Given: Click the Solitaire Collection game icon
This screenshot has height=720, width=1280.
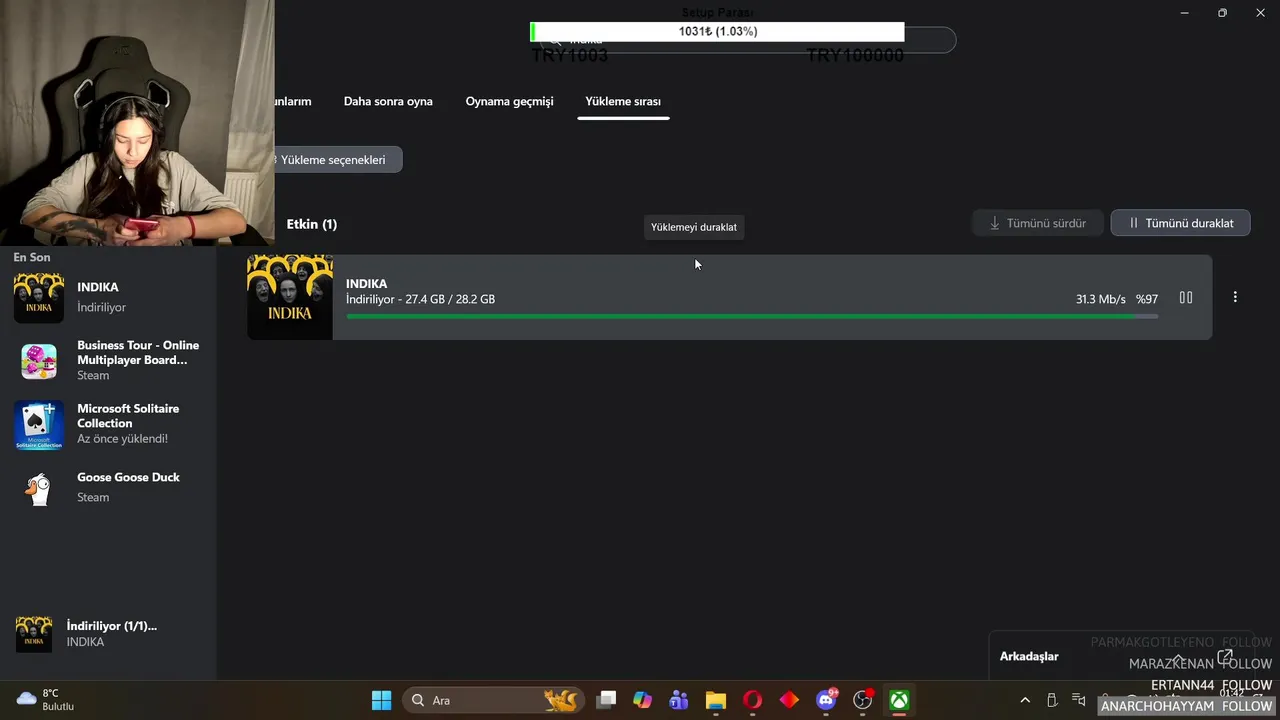Looking at the screenshot, I should tap(39, 425).
